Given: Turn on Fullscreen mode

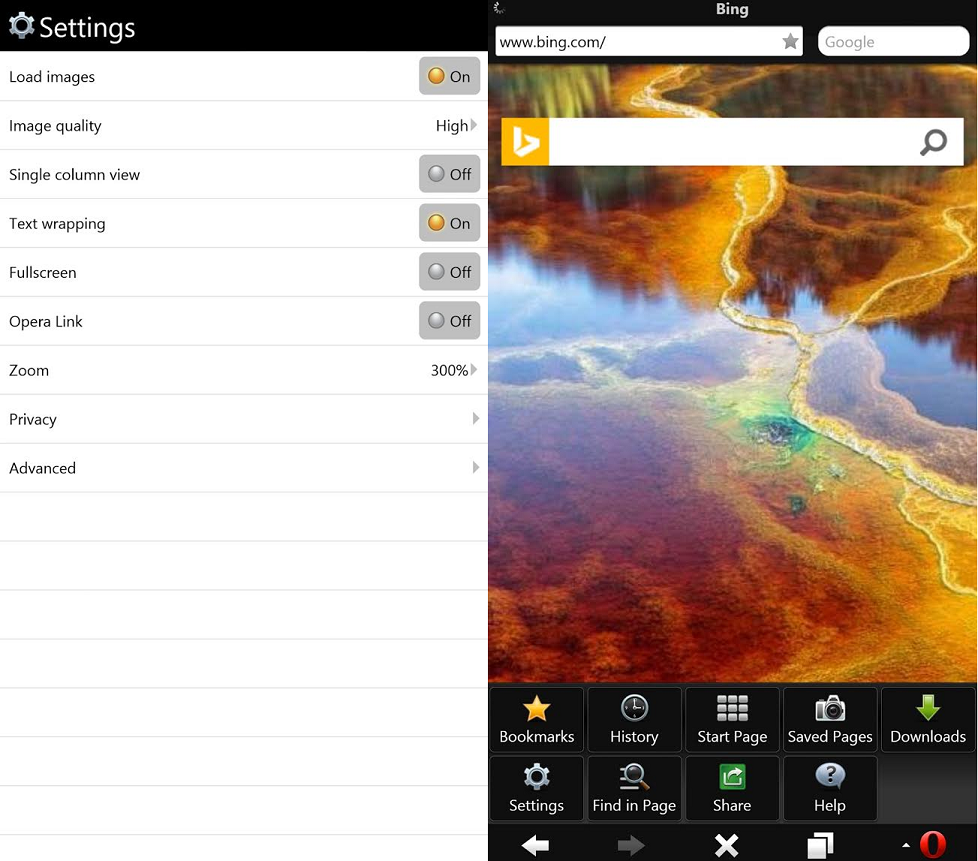Looking at the screenshot, I should (x=449, y=271).
